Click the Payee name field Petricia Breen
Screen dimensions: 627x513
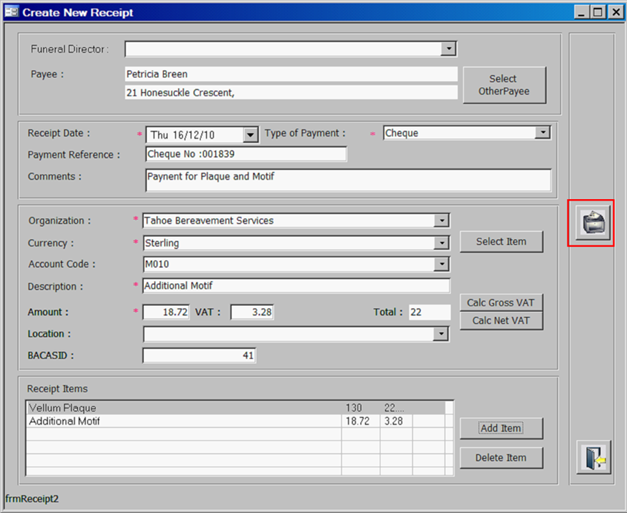(291, 74)
